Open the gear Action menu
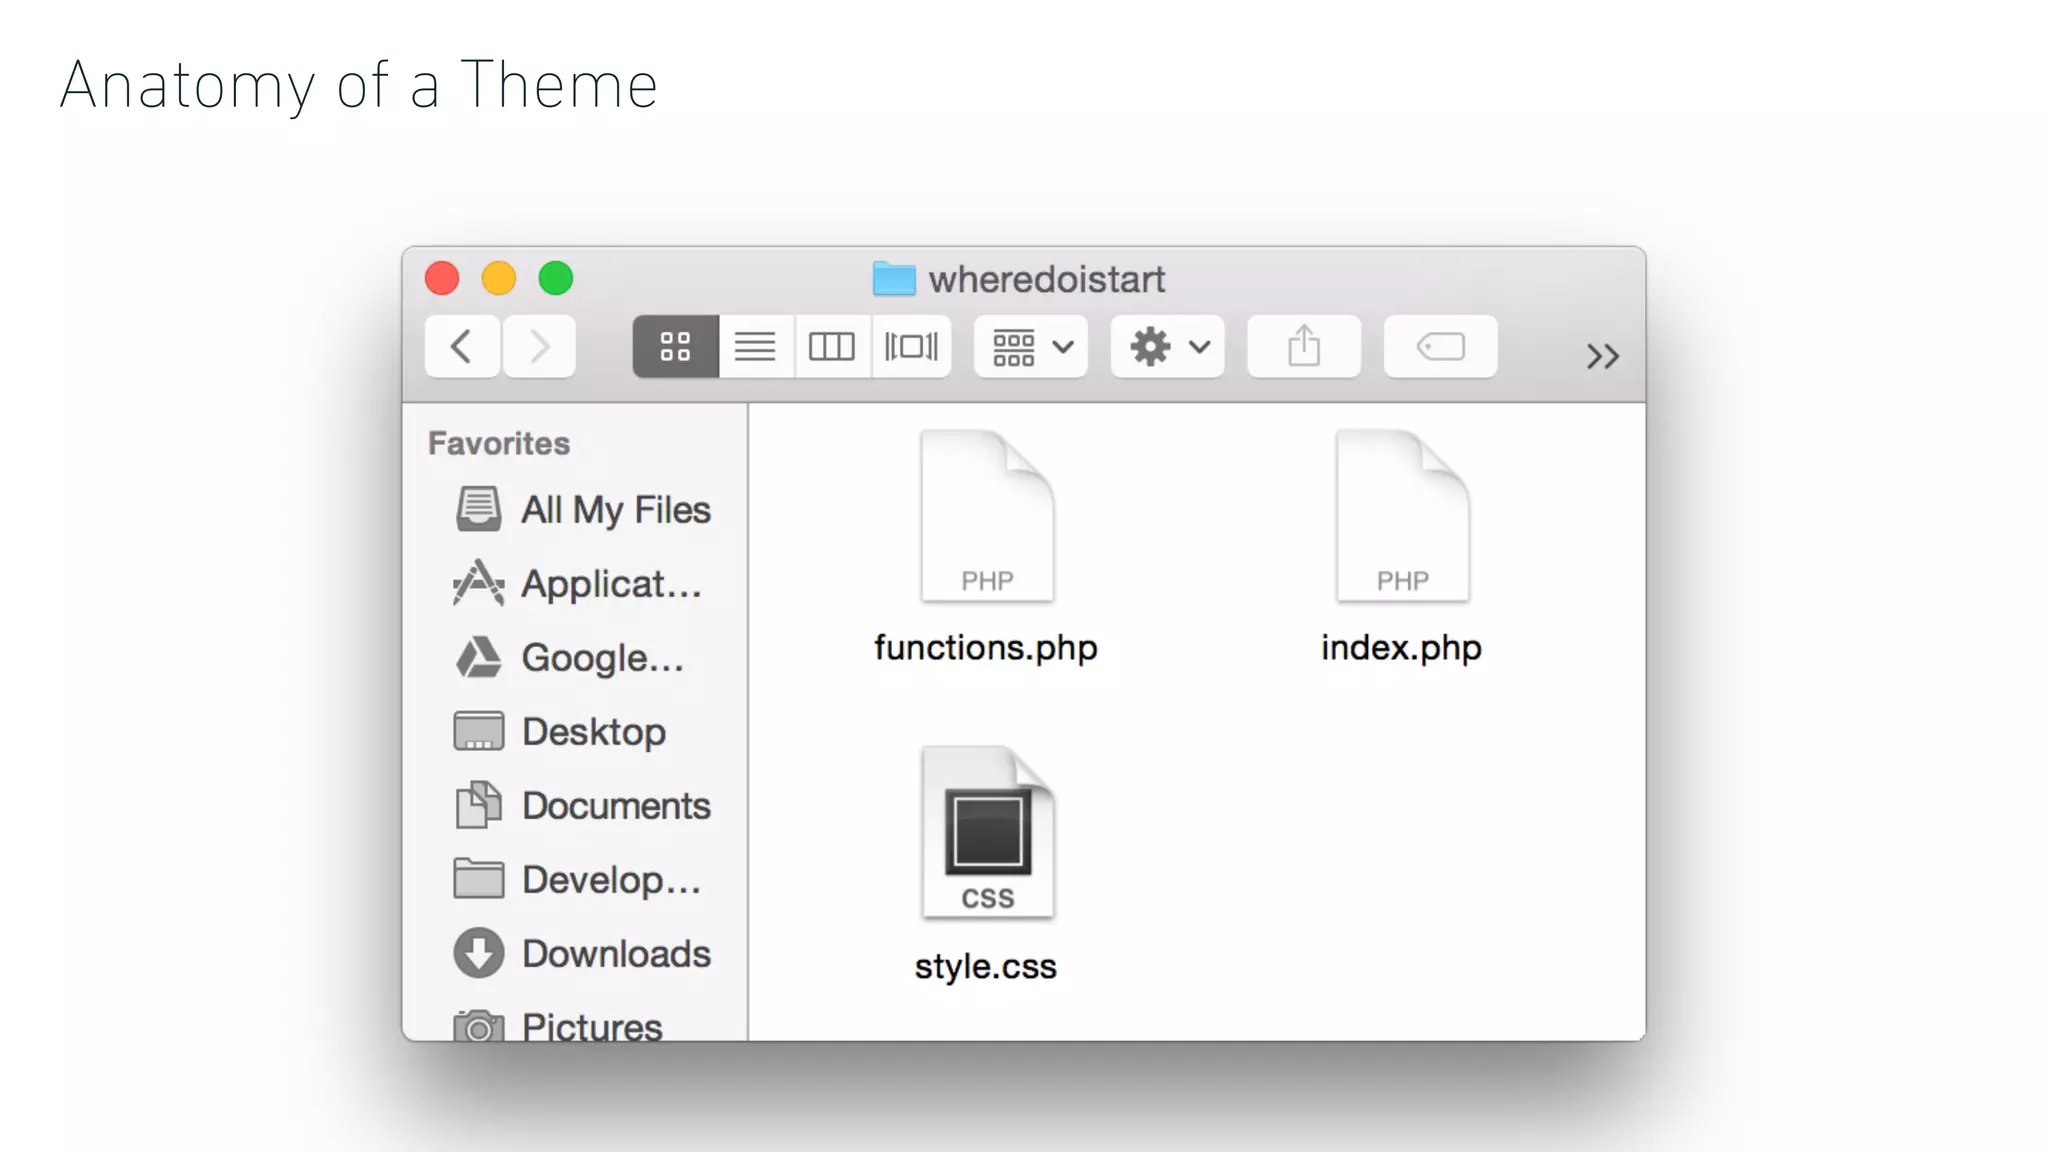Viewport: 2048px width, 1152px height. [x=1168, y=347]
